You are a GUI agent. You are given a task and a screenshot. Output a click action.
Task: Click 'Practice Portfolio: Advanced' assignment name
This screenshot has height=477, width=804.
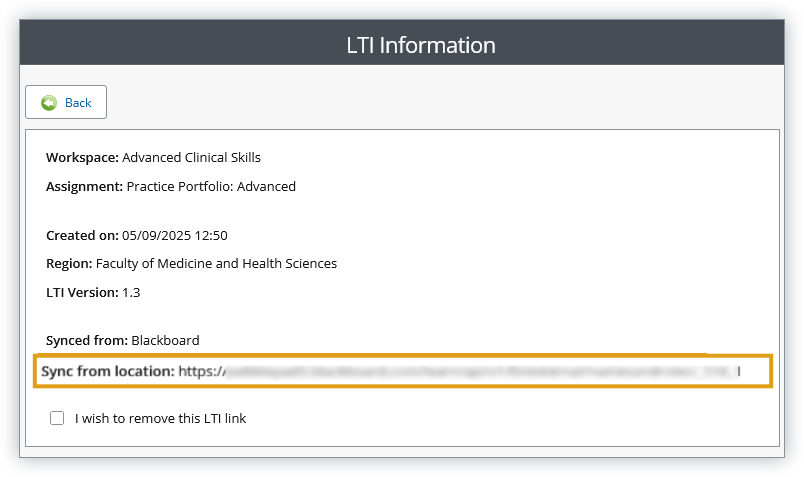click(x=211, y=186)
